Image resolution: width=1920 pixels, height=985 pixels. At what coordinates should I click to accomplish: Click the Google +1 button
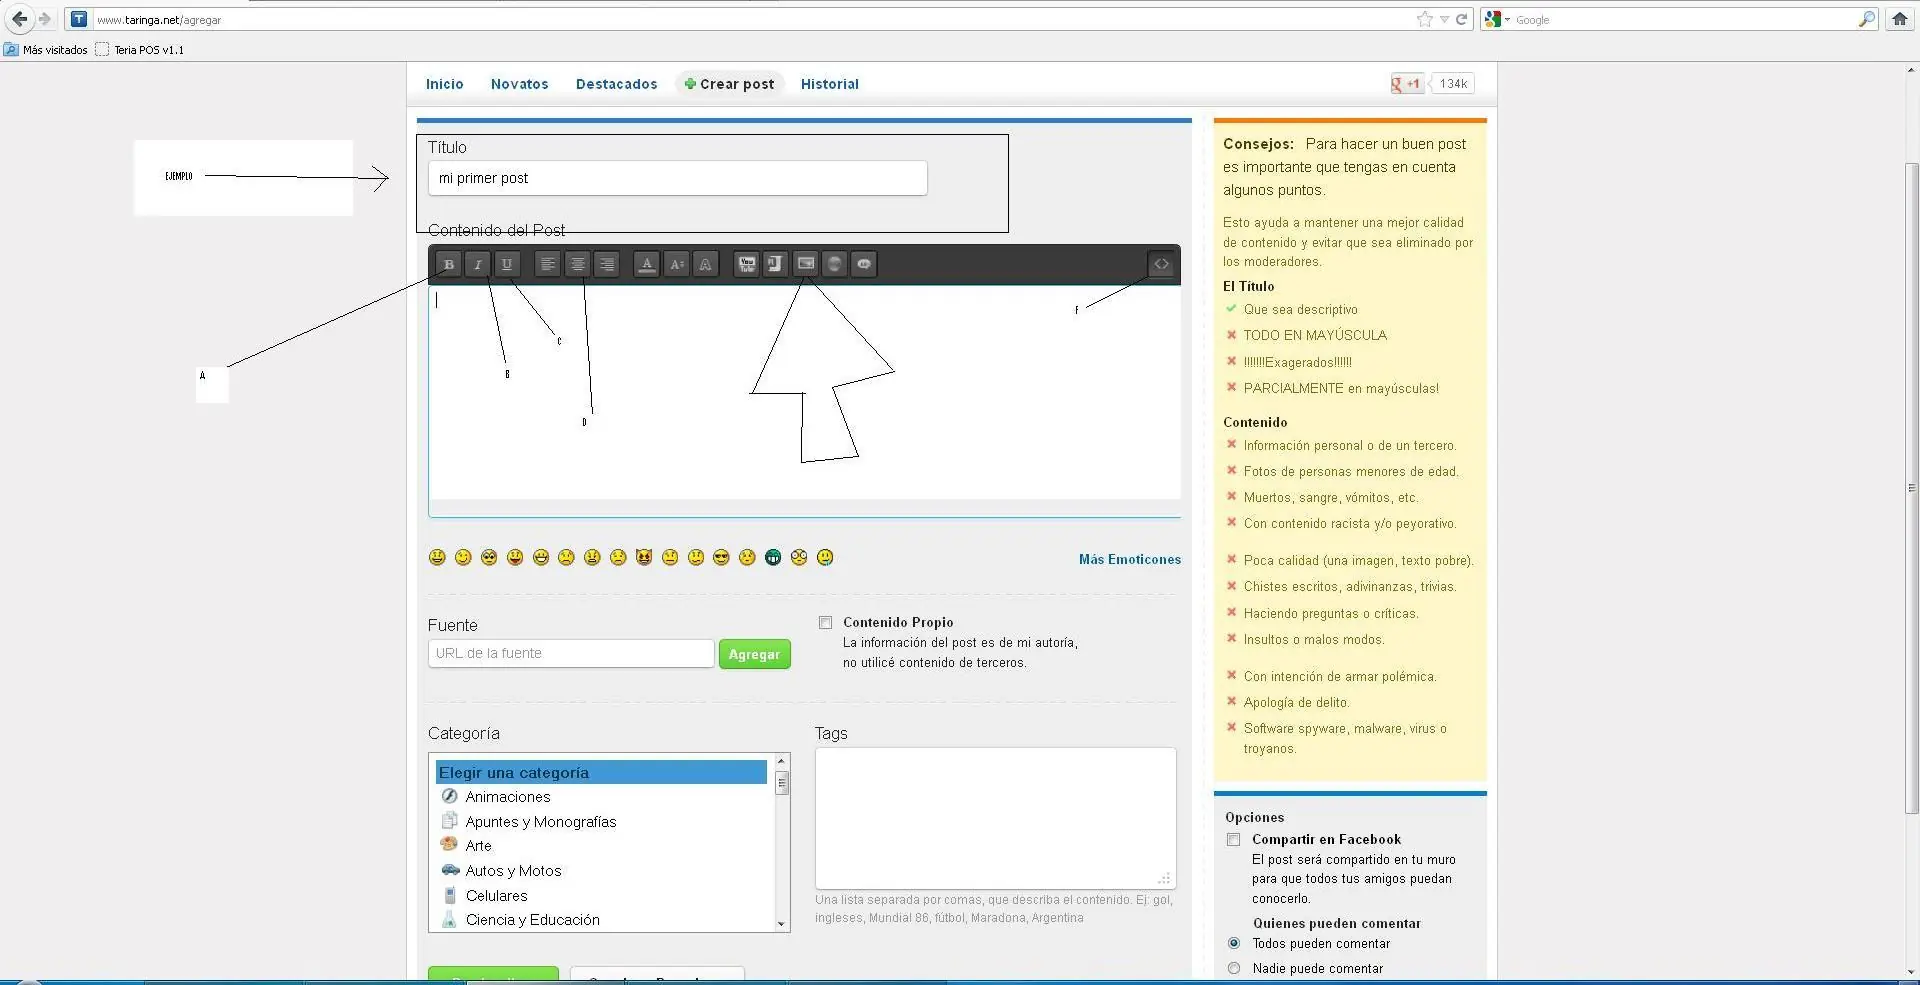[1406, 84]
